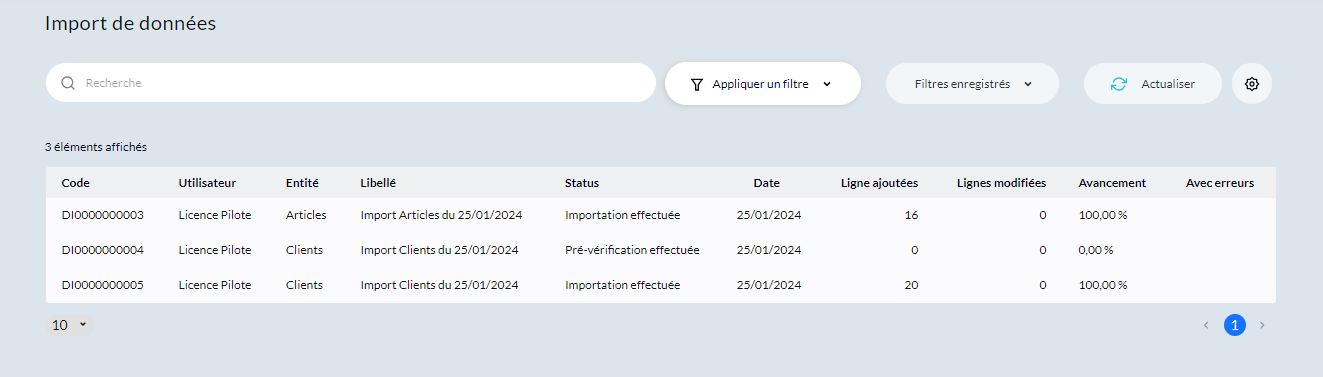Sort by the Date column header
The image size is (1323, 377).
coord(767,183)
